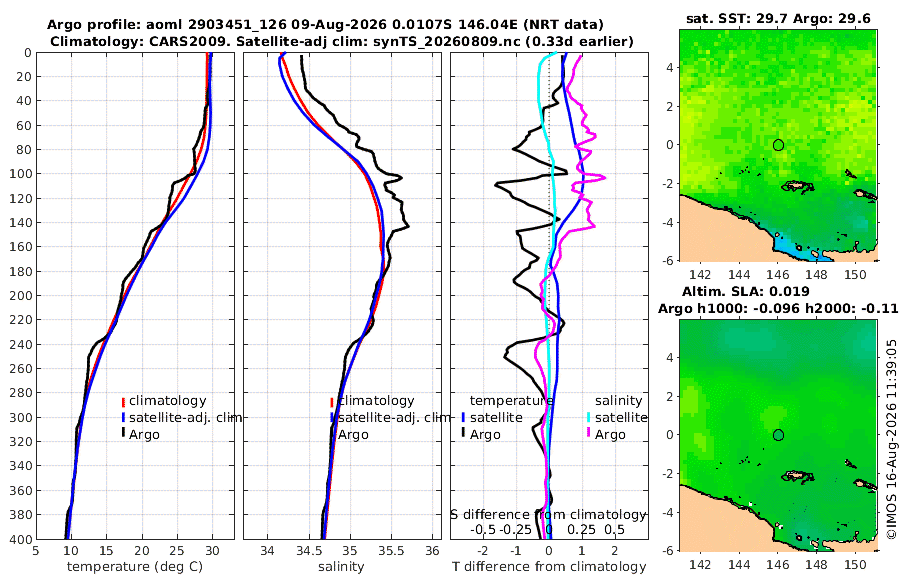This screenshot has width=900, height=580.
Task: Click the Climatology CARS2009 subtitle line
Action: click(342, 41)
